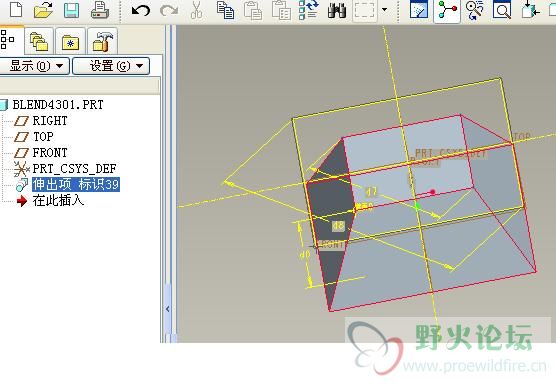
Task: Click the Copy icon in toolbar
Action: point(226,10)
